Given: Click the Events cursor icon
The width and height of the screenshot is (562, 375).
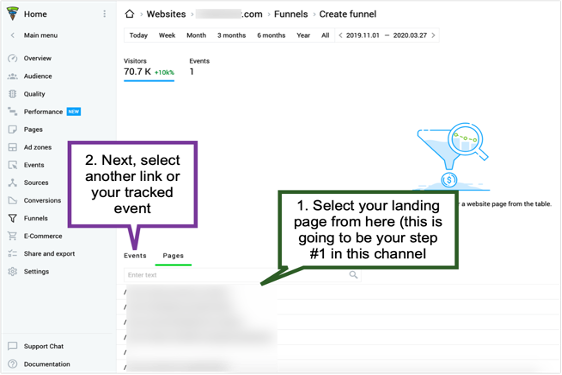Looking at the screenshot, I should (x=13, y=165).
